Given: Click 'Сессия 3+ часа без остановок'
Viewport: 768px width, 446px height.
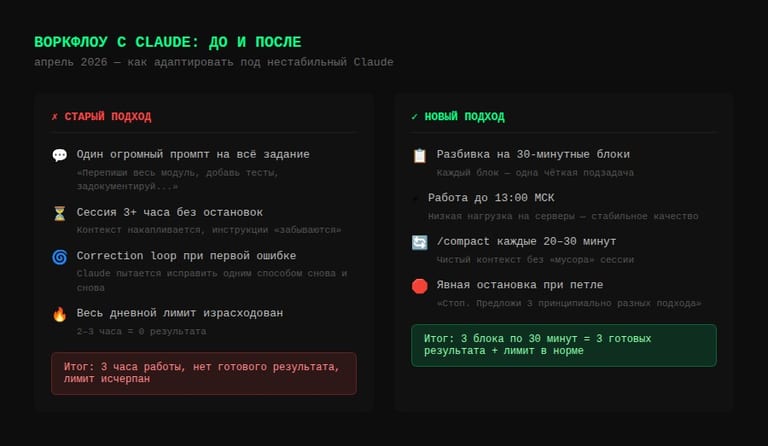Looking at the screenshot, I should point(169,212).
